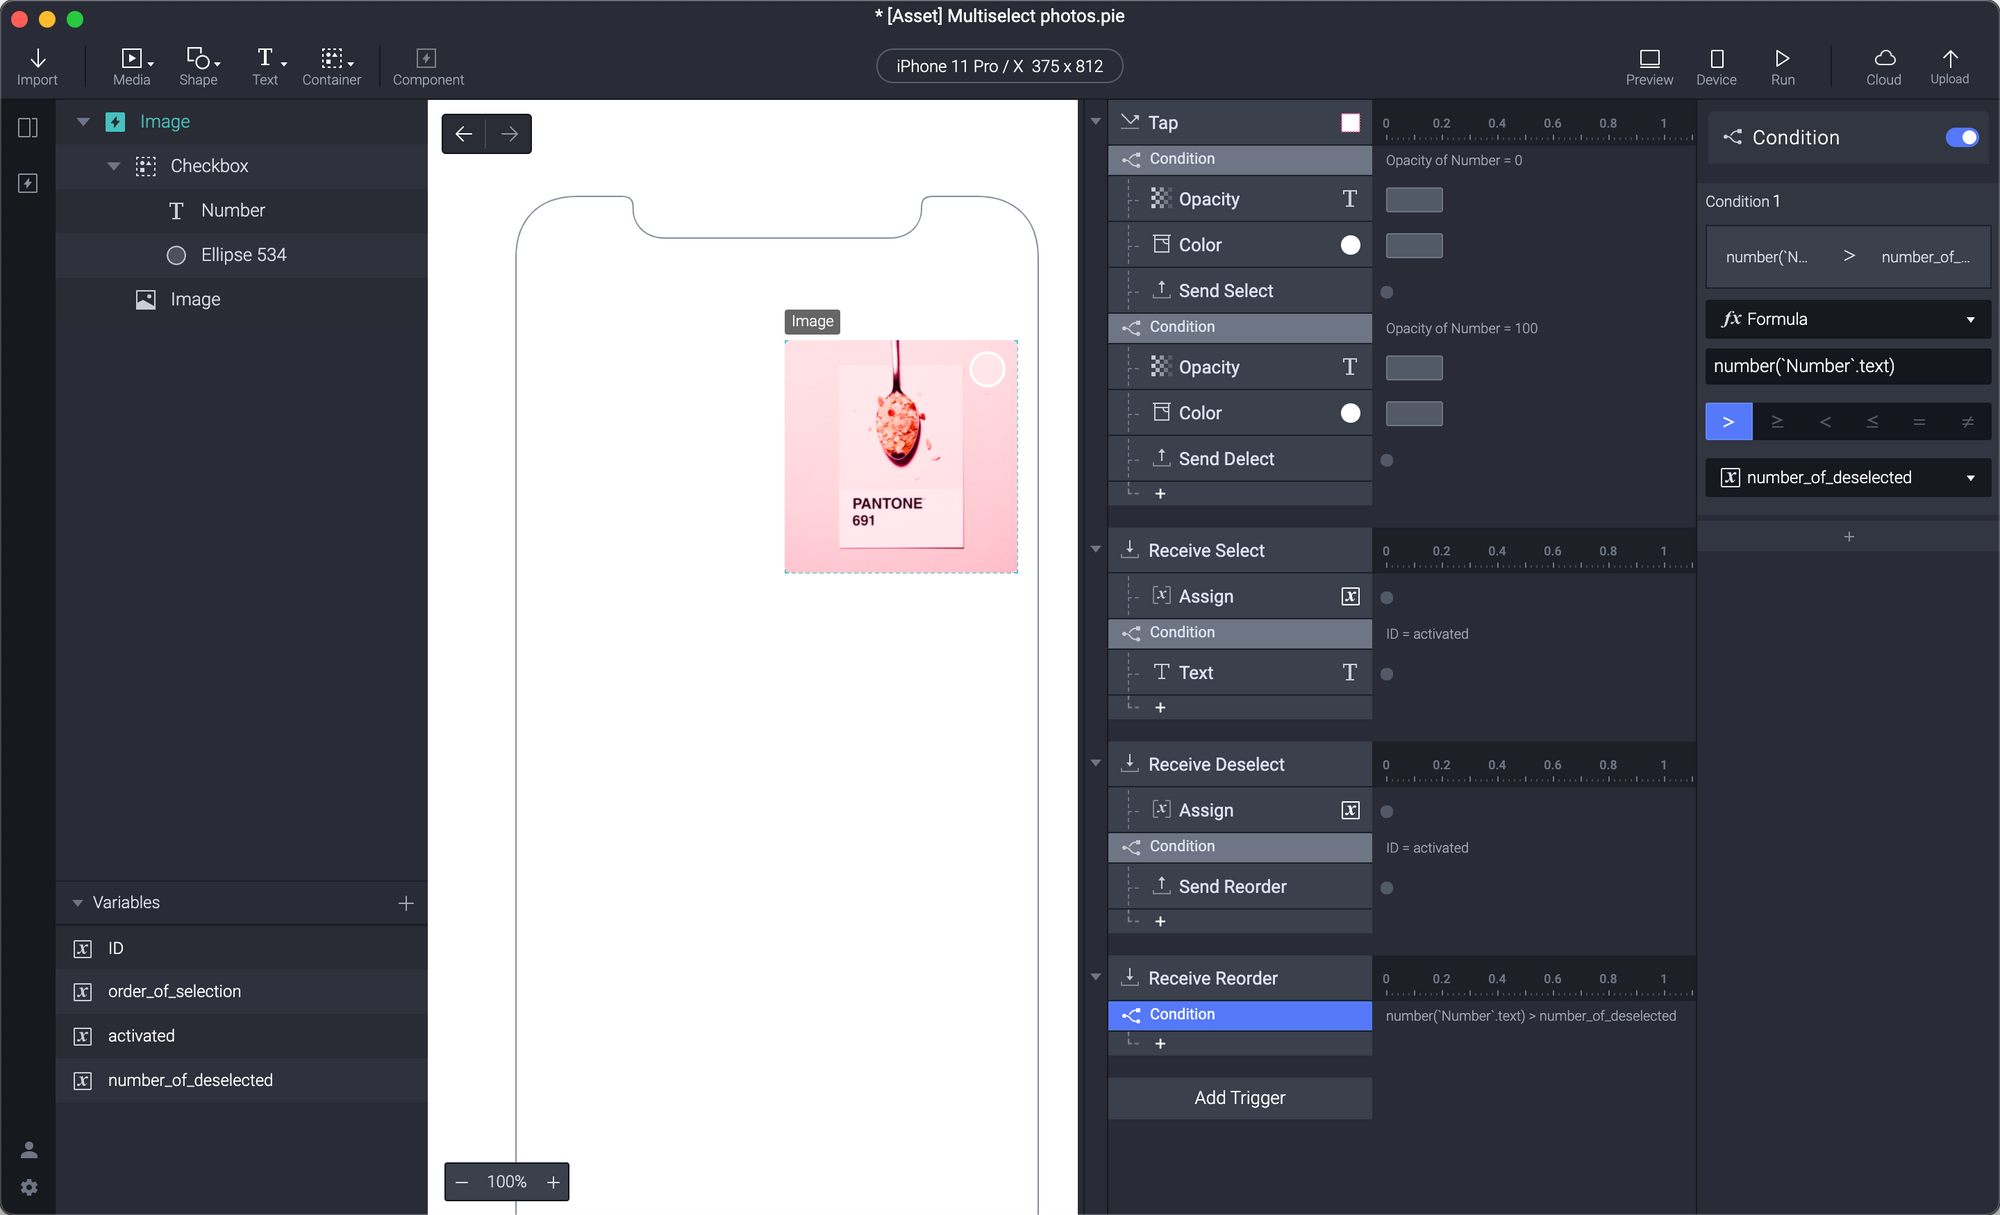Select the Preview device mode tab
This screenshot has width=2000, height=1215.
[1716, 64]
